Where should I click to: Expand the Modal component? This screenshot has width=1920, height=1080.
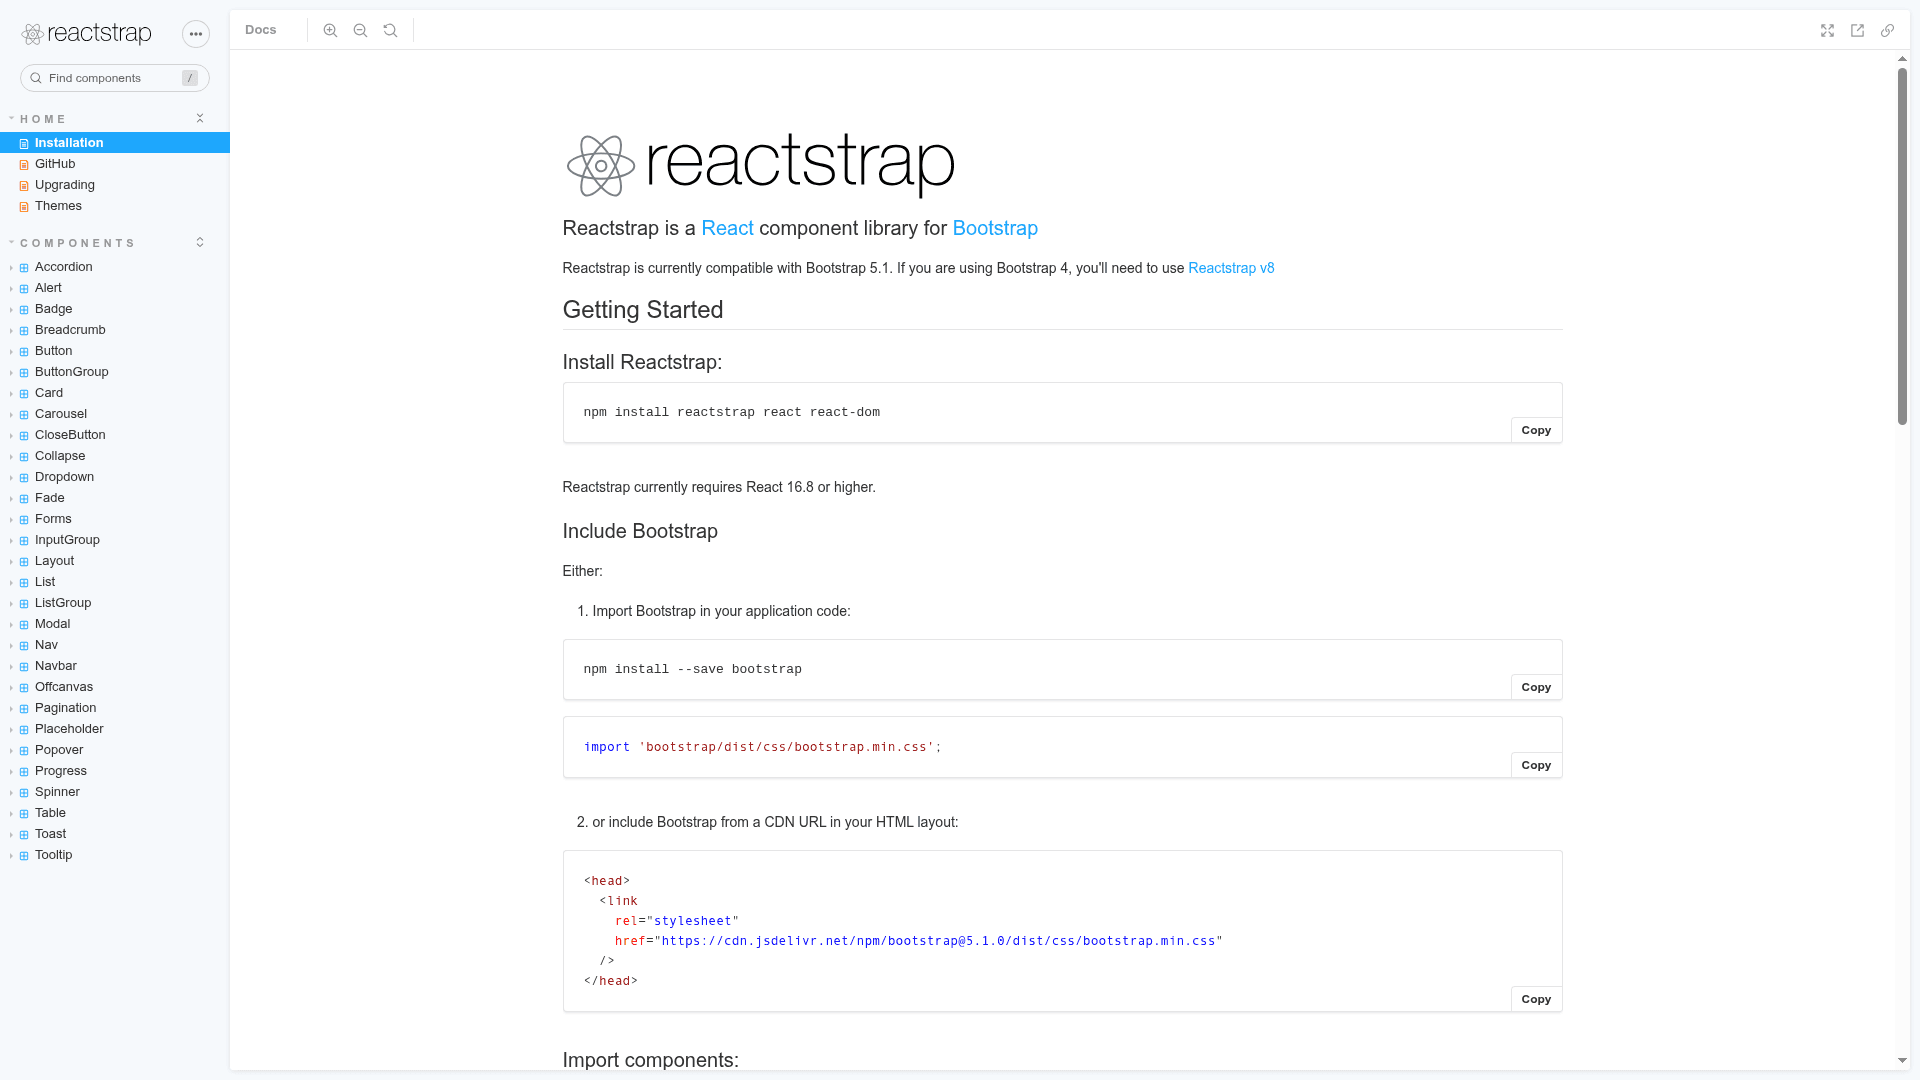pos(115,624)
